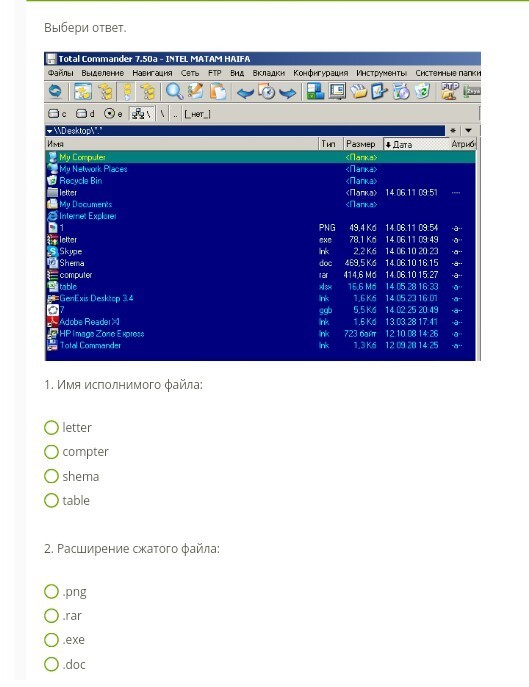Click the Размер column header
Image resolution: width=529 pixels, height=687 pixels.
[x=362, y=144]
